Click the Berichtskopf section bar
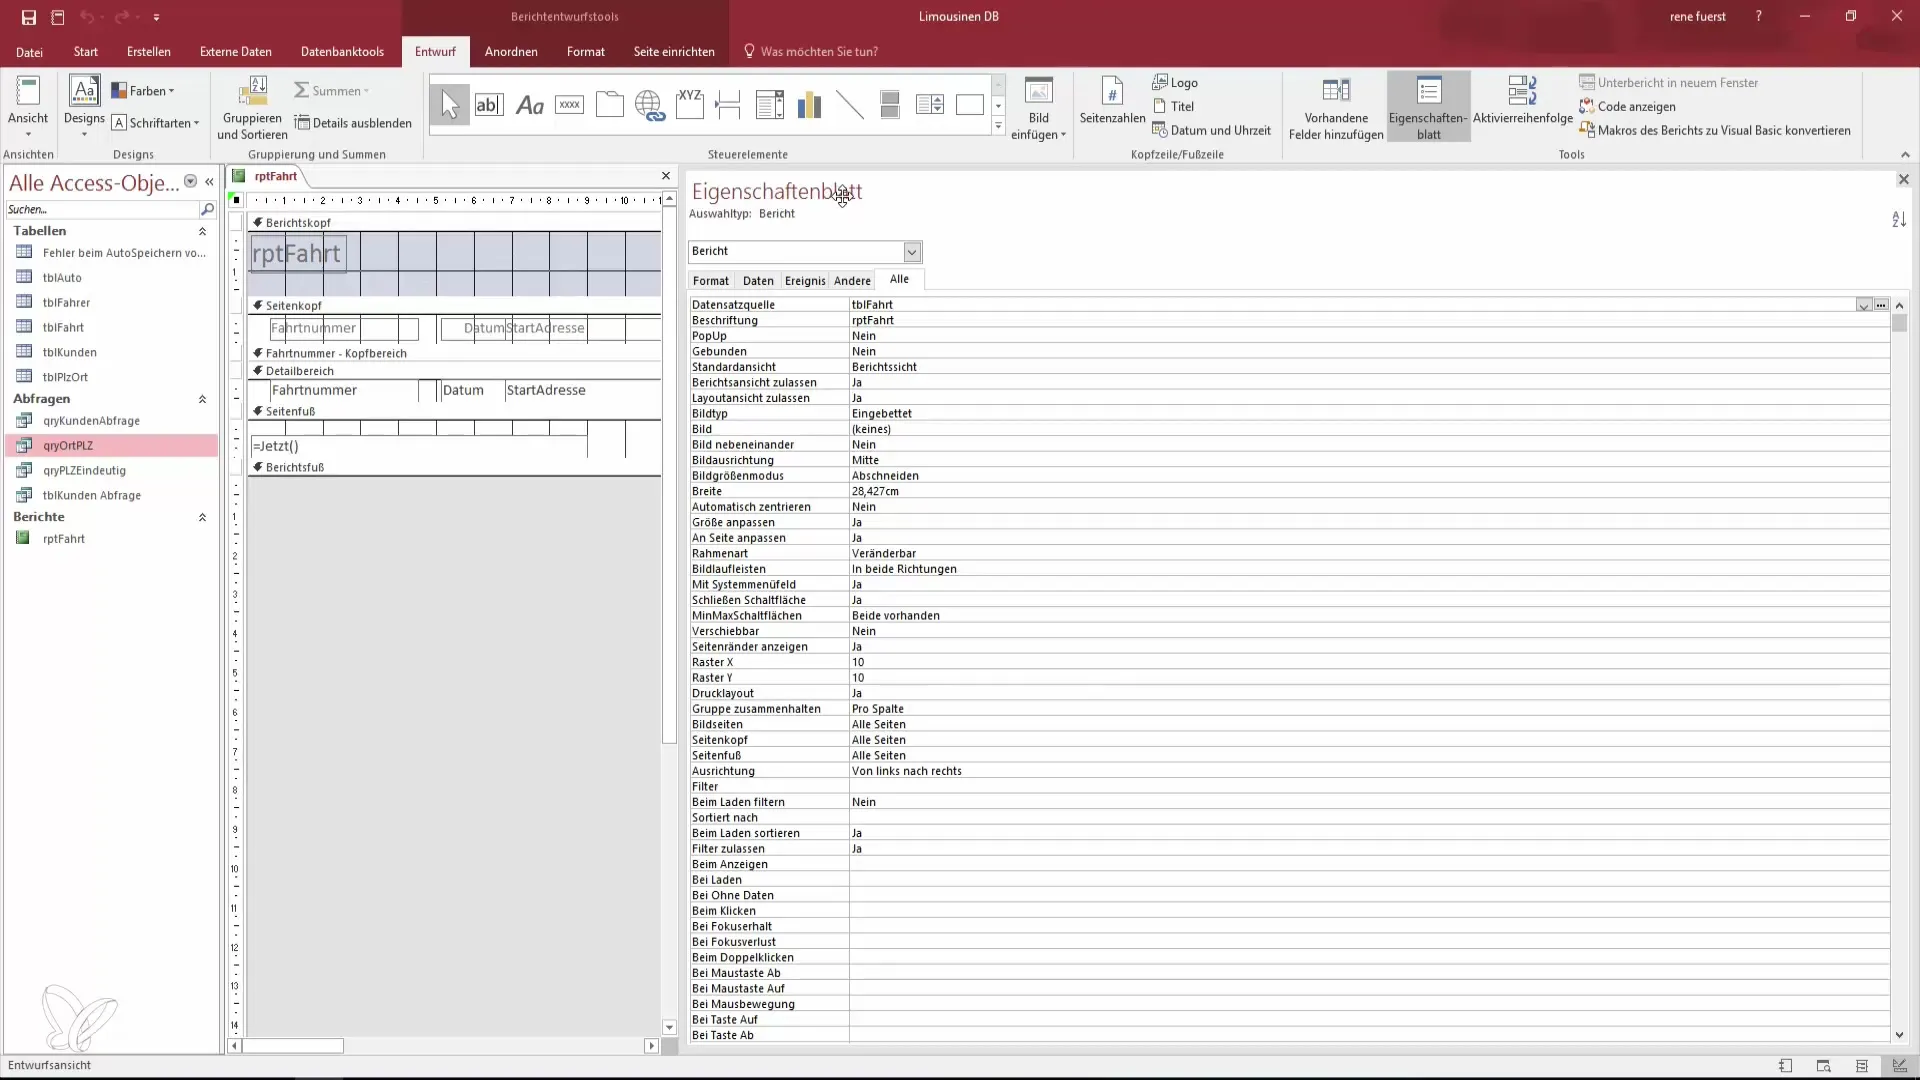This screenshot has height=1080, width=1920. point(454,223)
